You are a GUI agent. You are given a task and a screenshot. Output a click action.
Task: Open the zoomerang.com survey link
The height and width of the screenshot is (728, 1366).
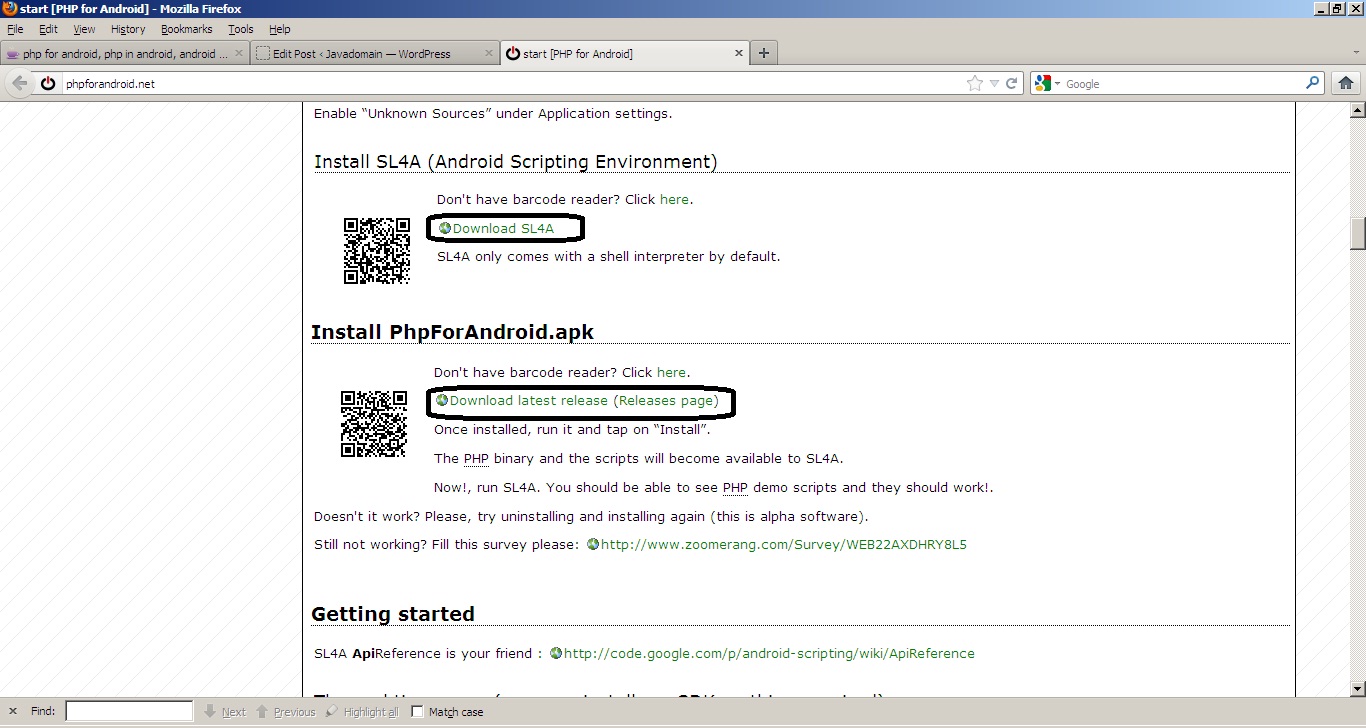click(783, 545)
